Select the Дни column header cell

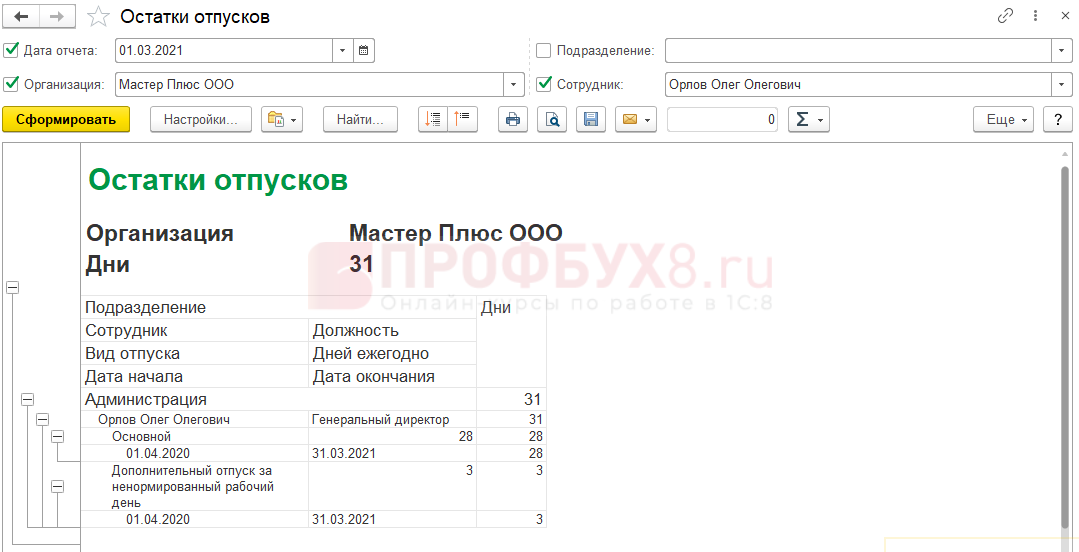512,341
